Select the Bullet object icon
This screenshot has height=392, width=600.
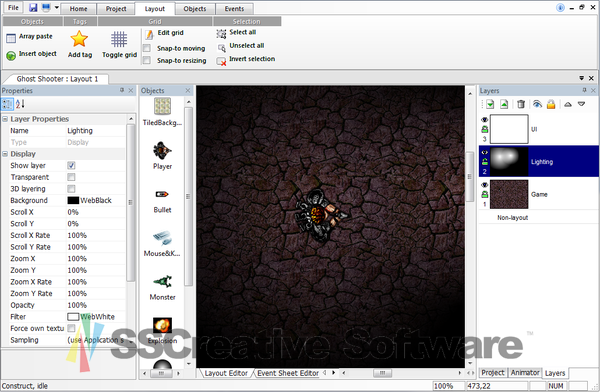coord(162,194)
